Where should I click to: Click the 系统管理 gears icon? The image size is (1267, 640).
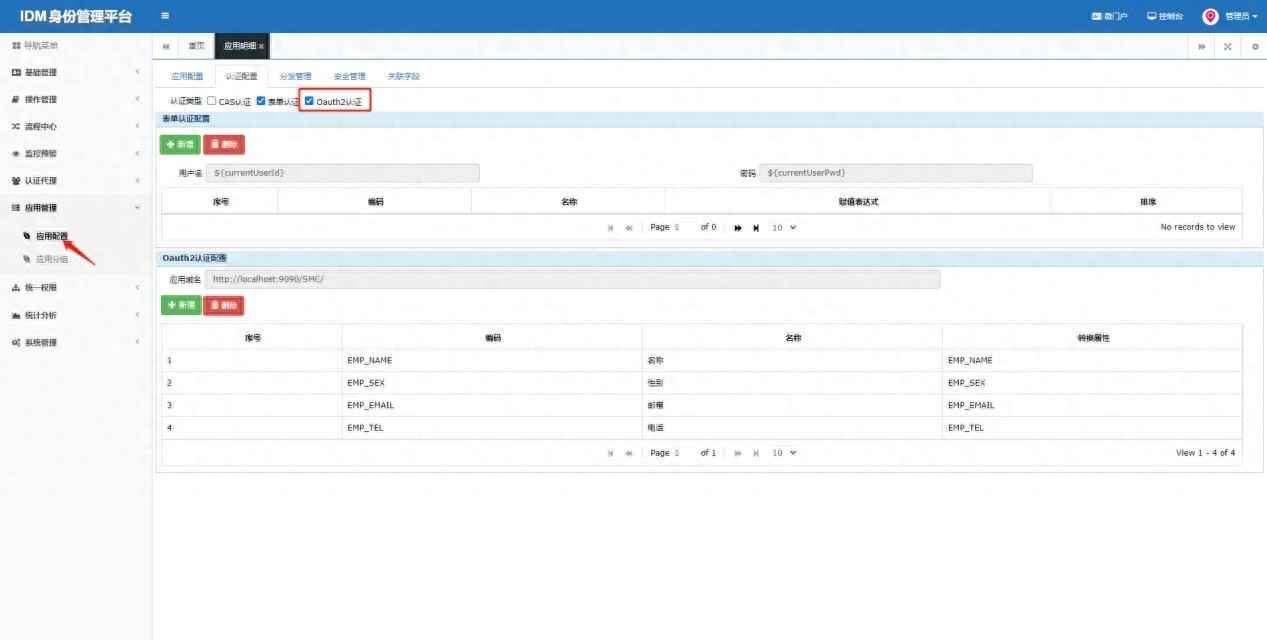(16, 342)
